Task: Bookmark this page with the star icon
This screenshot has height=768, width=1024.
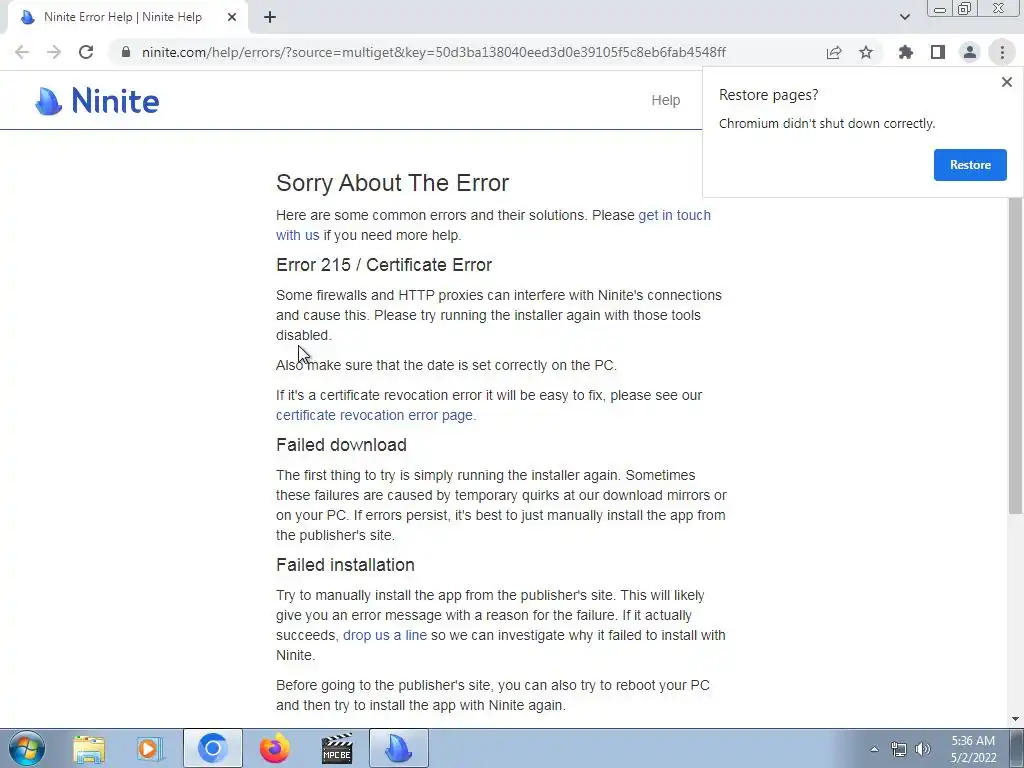Action: pyautogui.click(x=866, y=52)
